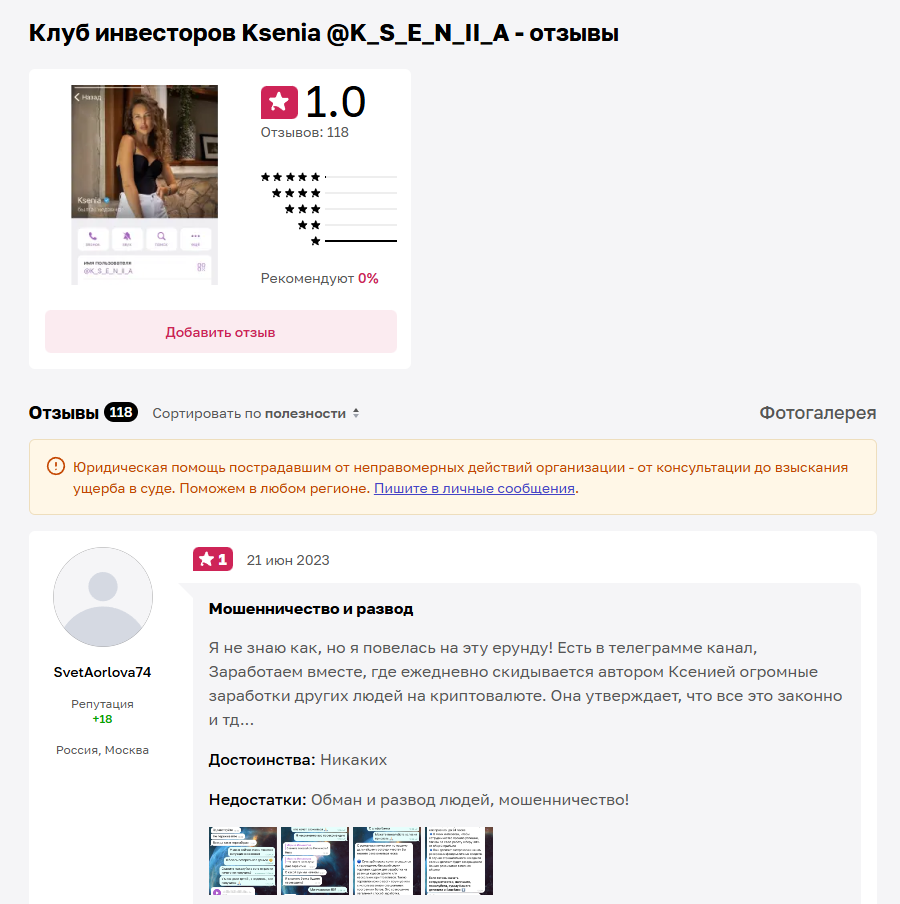
Task: Click the big red star rating icon
Action: [279, 103]
